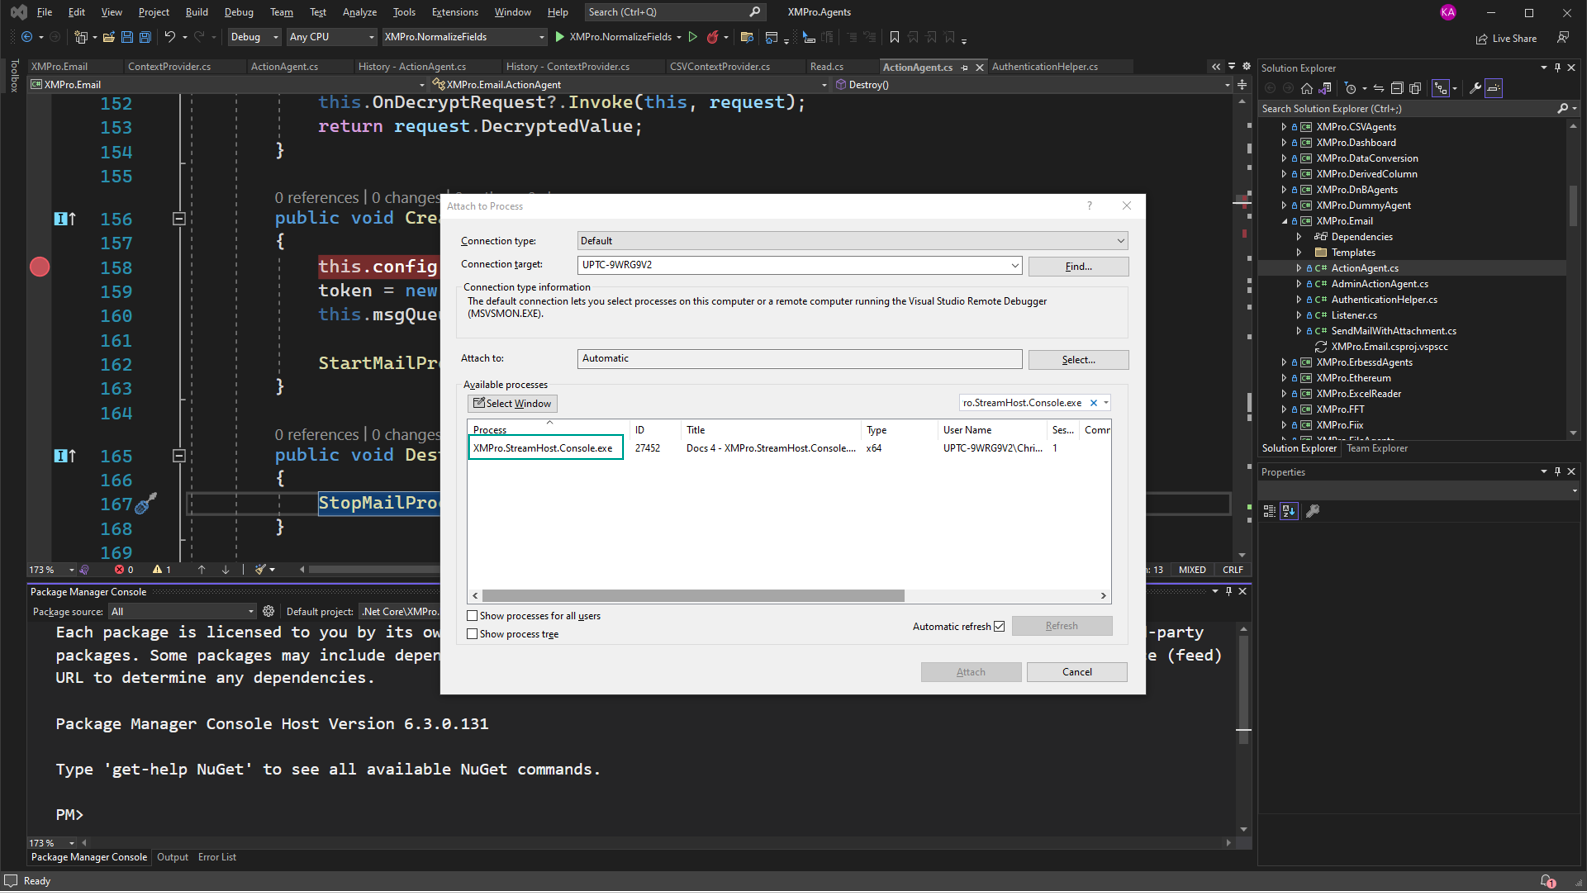This screenshot has width=1587, height=893.
Task: Check the Show process tree box
Action: tap(472, 634)
